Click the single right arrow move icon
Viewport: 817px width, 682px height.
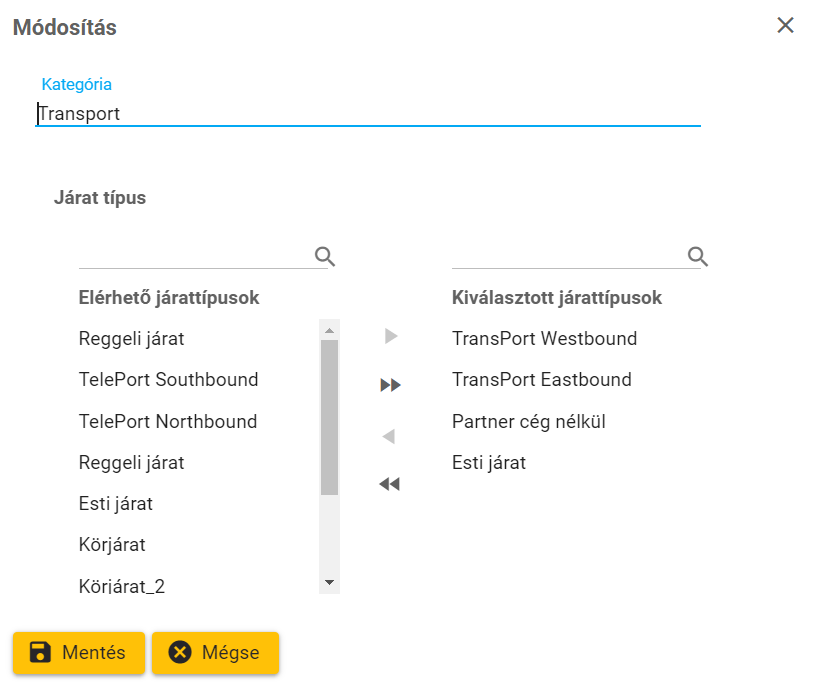tap(391, 336)
